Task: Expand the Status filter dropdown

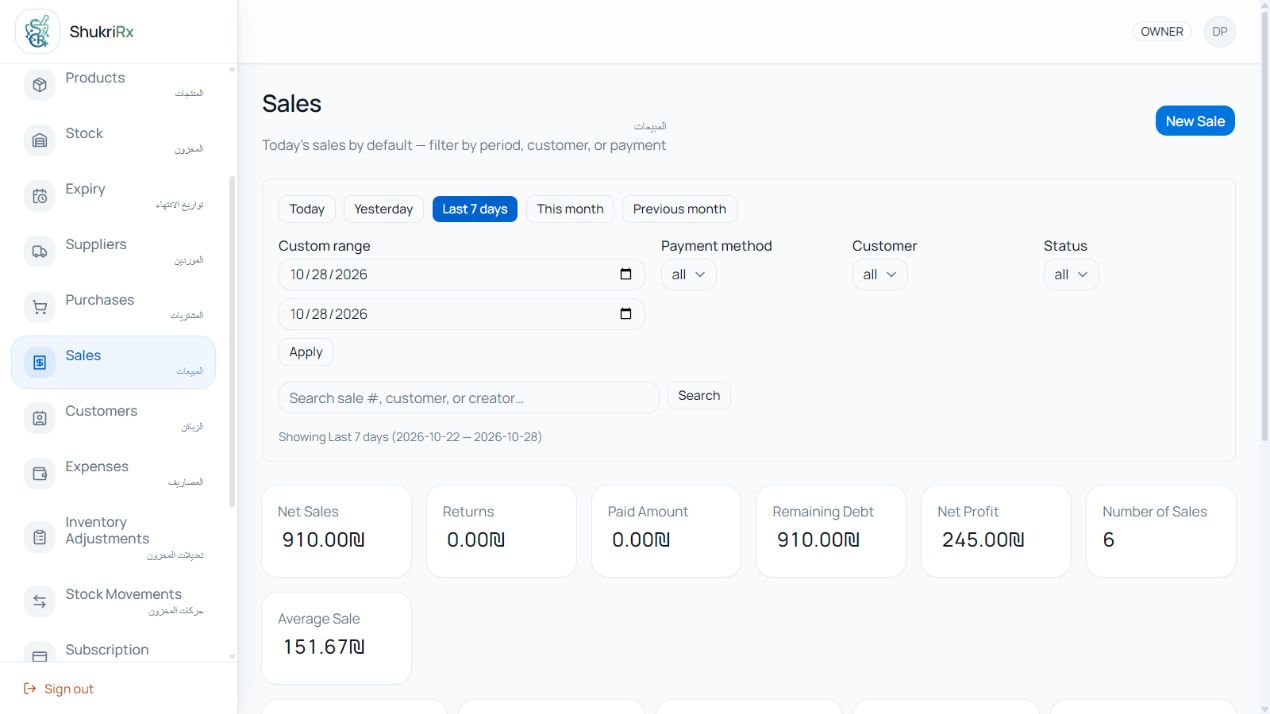Action: [x=1071, y=275]
